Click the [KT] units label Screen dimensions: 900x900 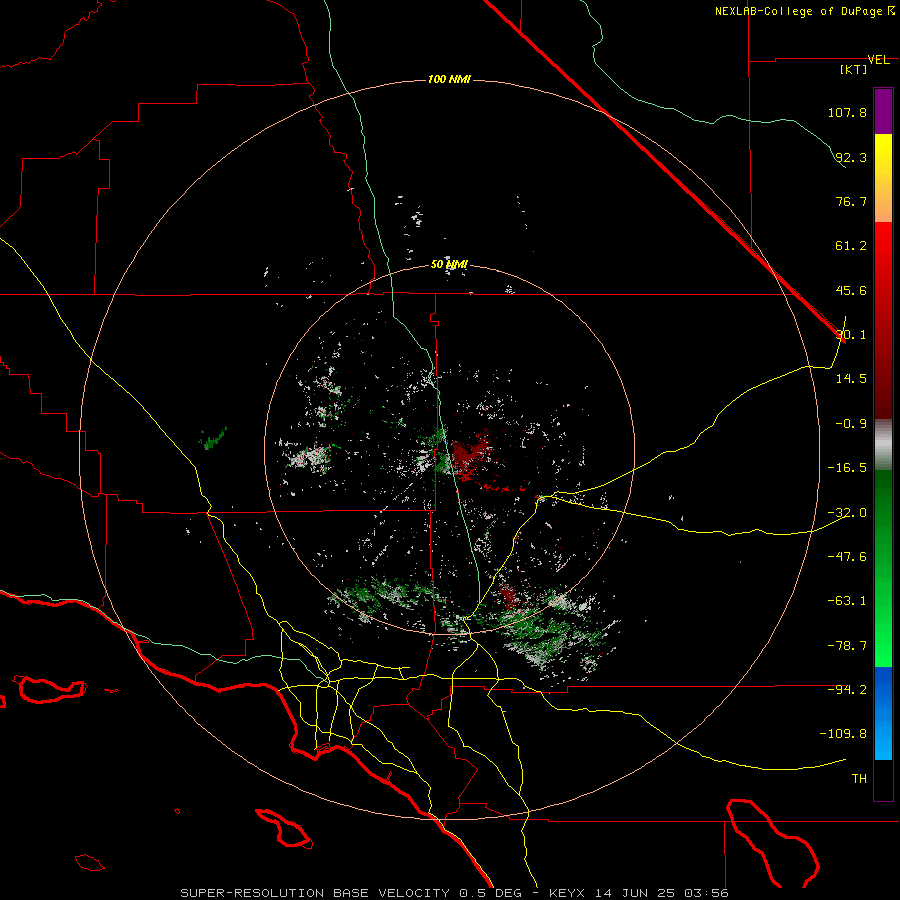(x=854, y=69)
